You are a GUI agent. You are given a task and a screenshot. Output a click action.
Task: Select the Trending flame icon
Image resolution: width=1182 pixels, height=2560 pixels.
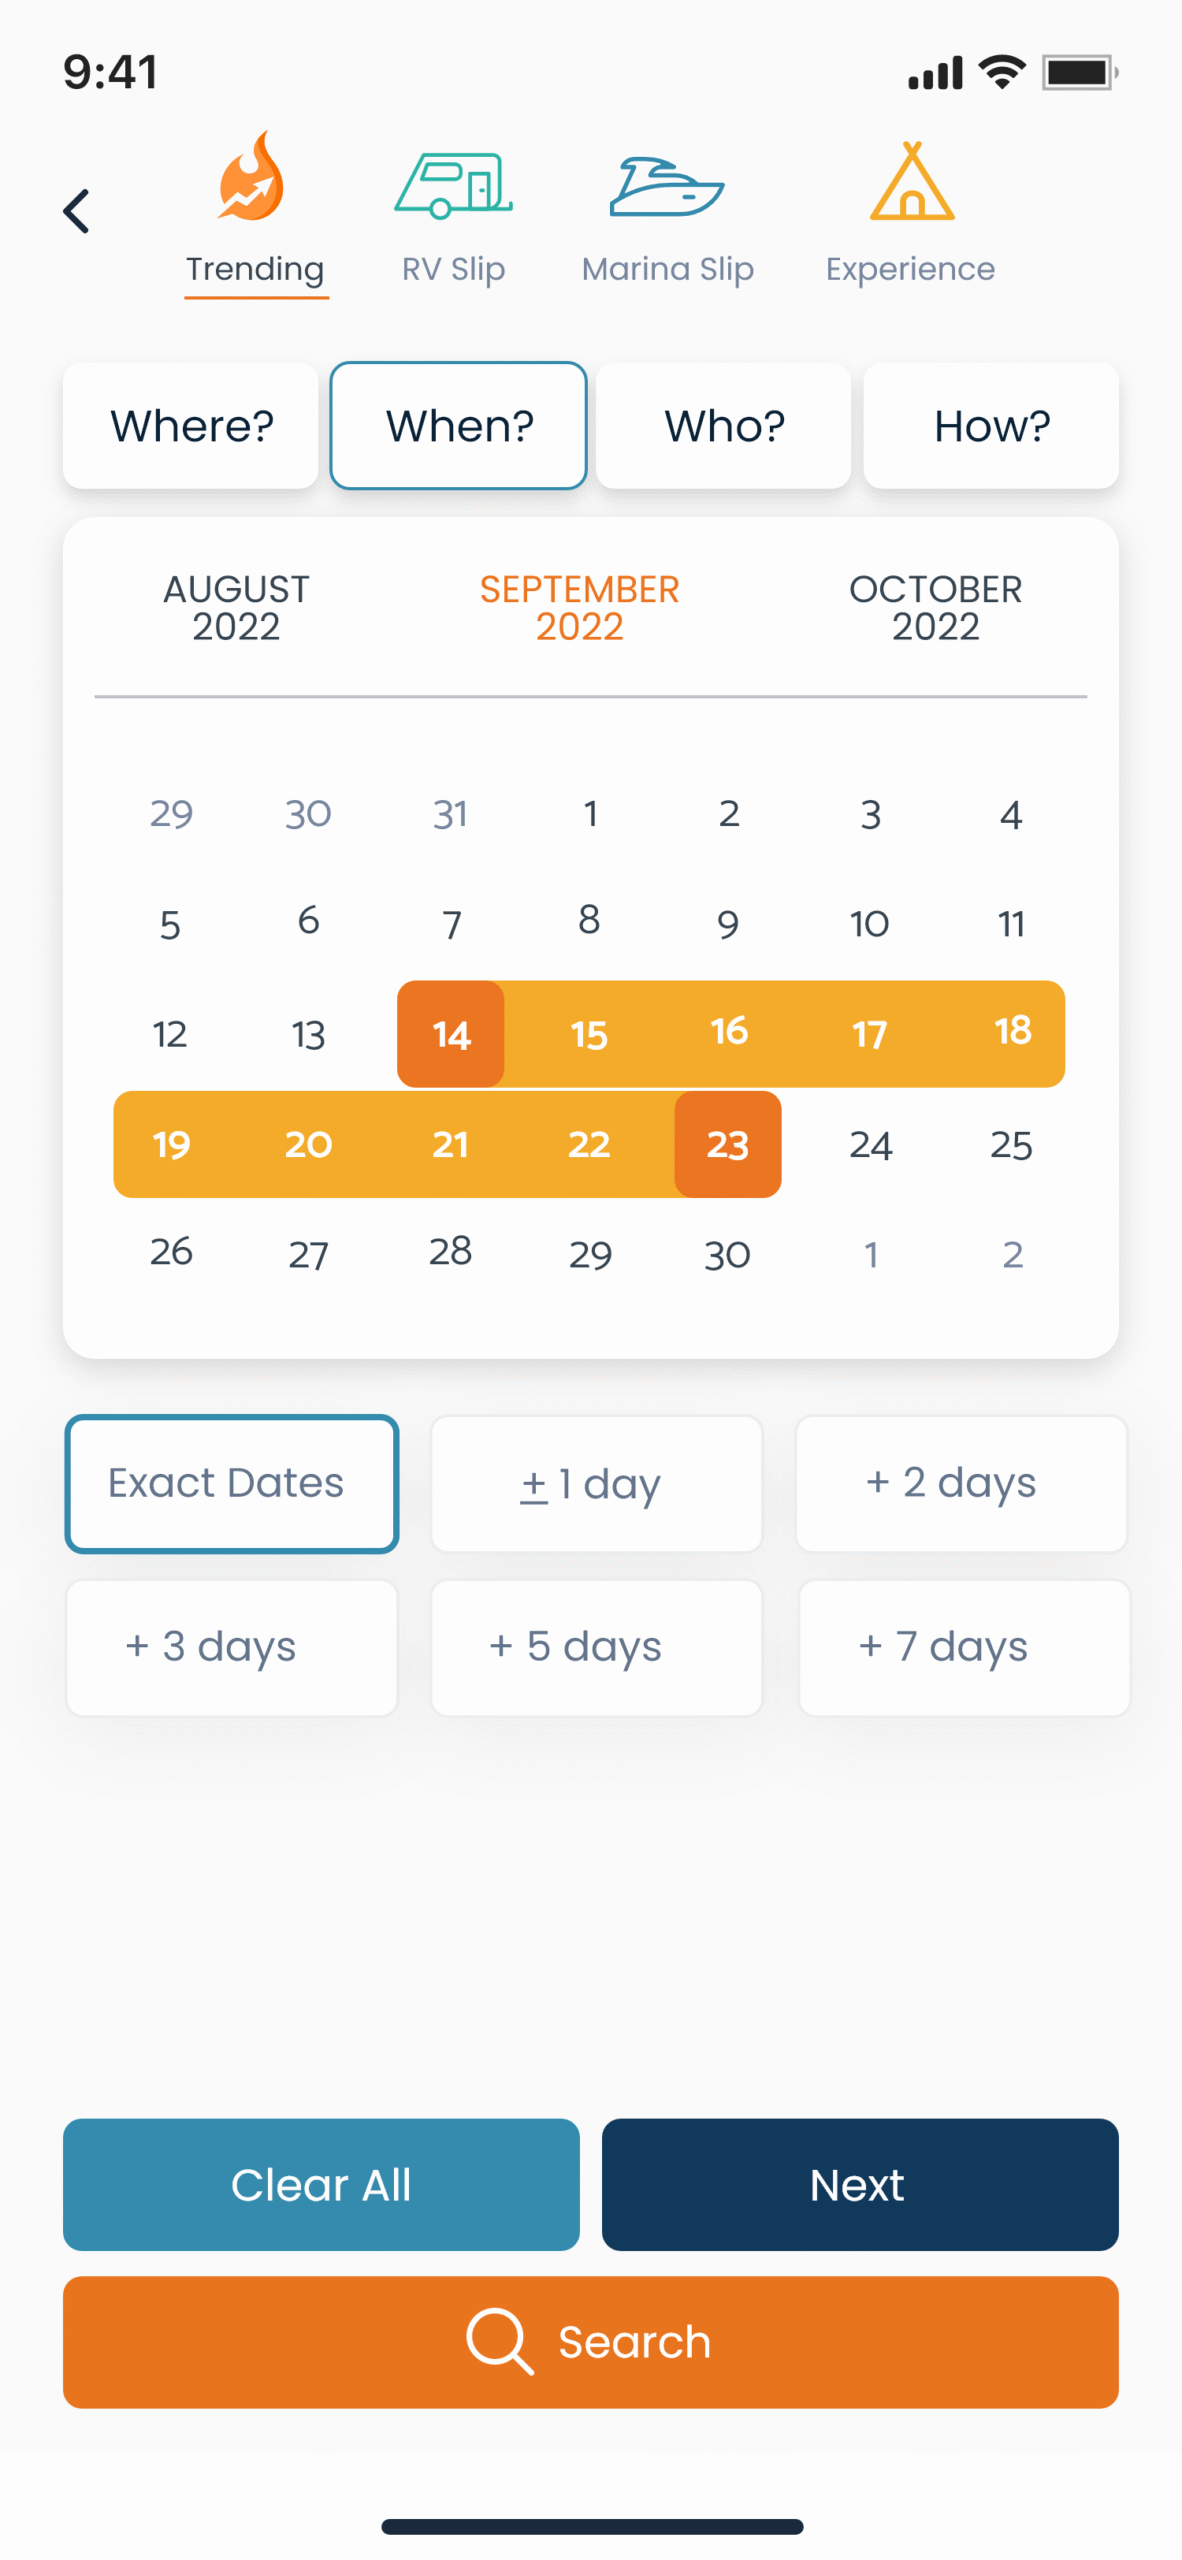(x=252, y=178)
